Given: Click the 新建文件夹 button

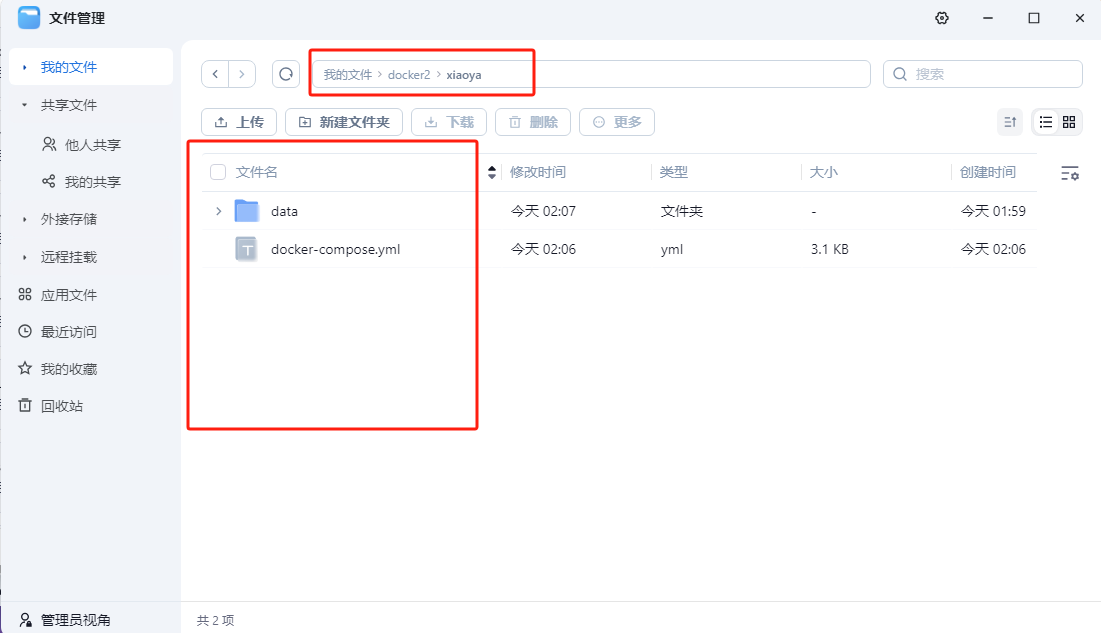Looking at the screenshot, I should 344,122.
